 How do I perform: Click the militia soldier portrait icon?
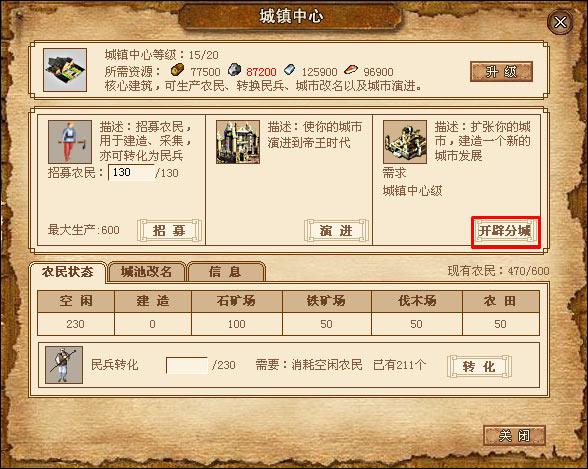coord(64,365)
